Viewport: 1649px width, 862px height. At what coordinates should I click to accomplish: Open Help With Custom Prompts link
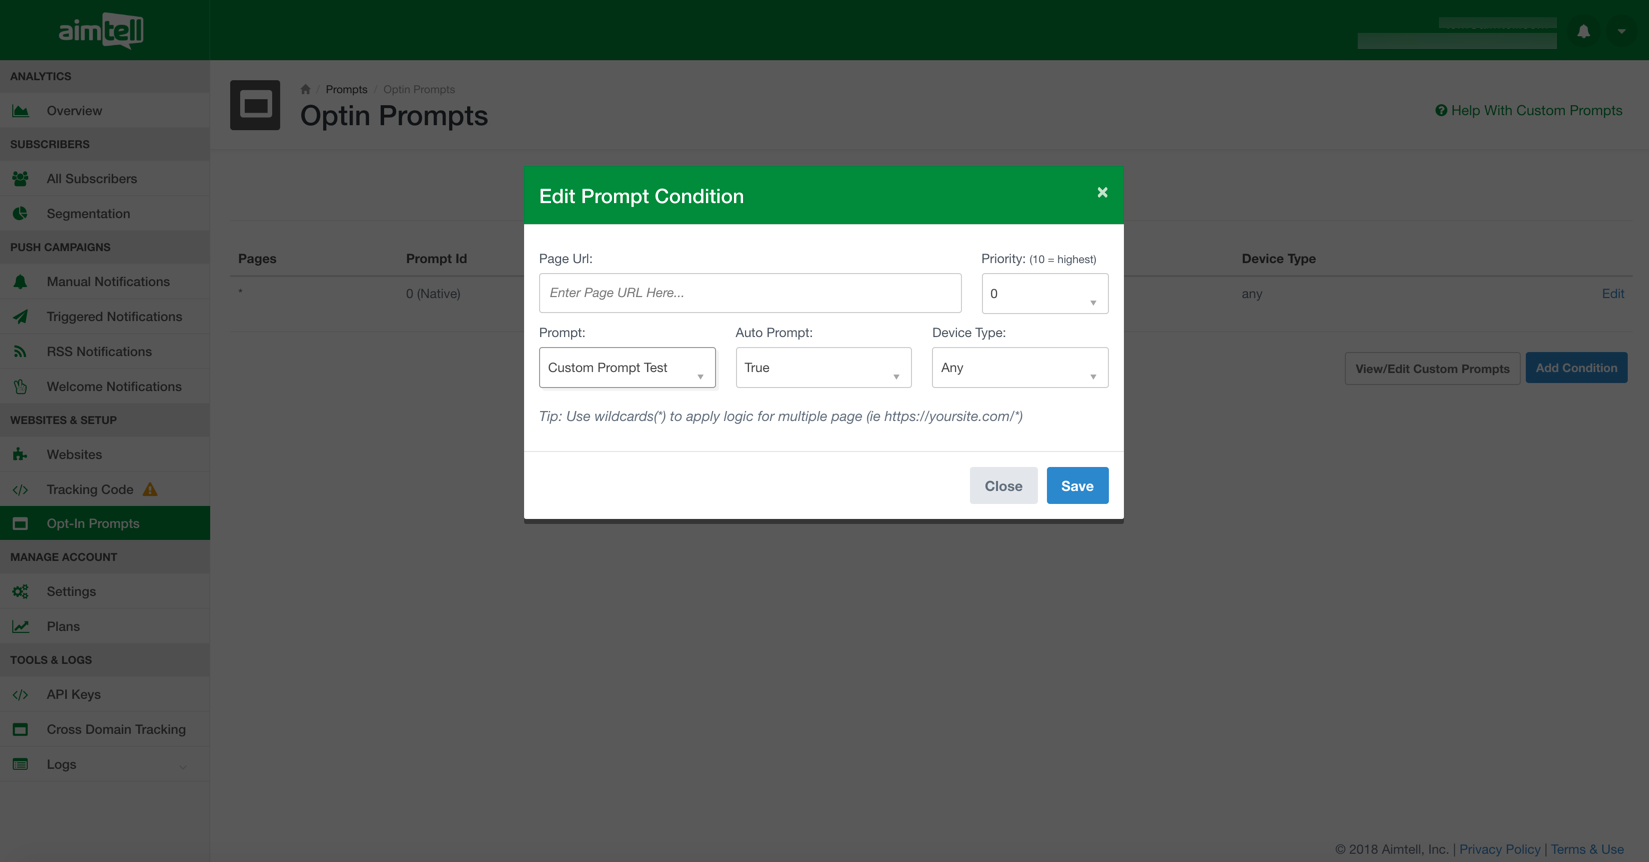(x=1529, y=111)
